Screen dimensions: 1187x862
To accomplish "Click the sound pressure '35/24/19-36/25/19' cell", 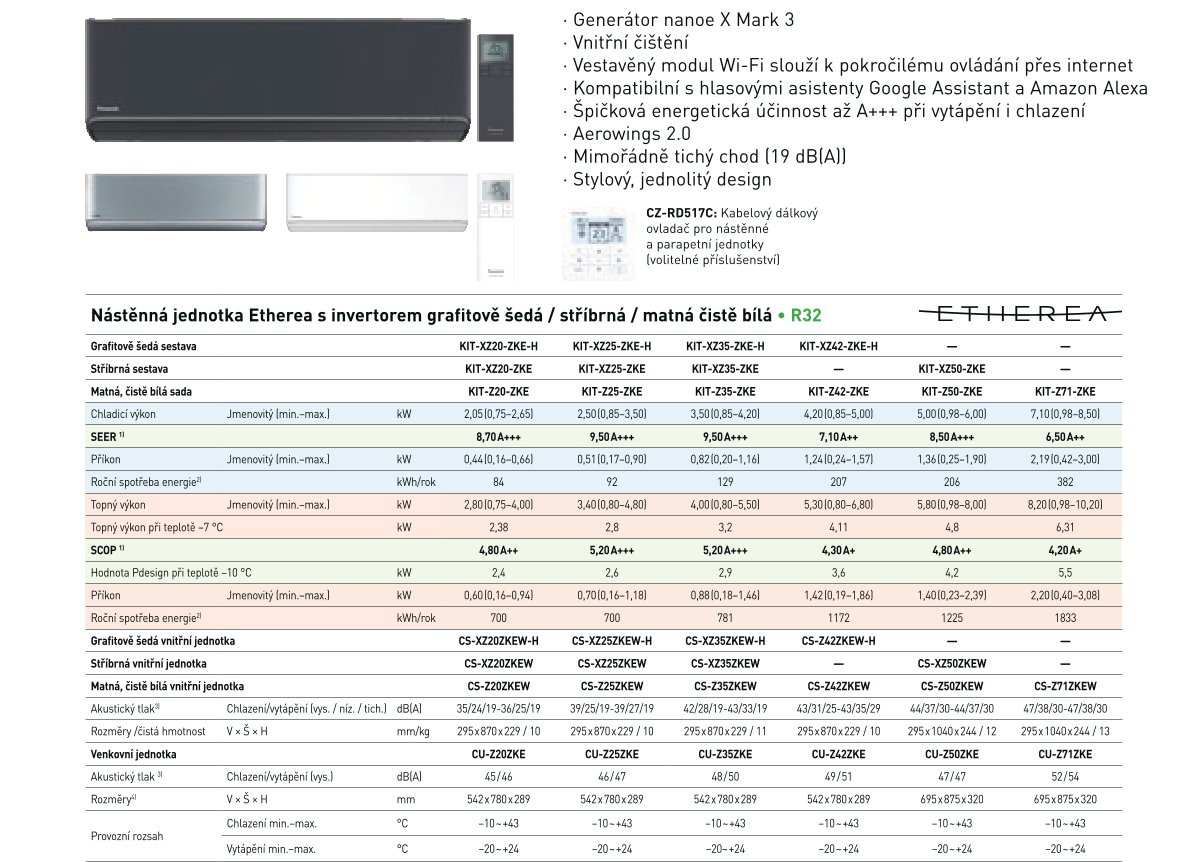I will click(498, 709).
